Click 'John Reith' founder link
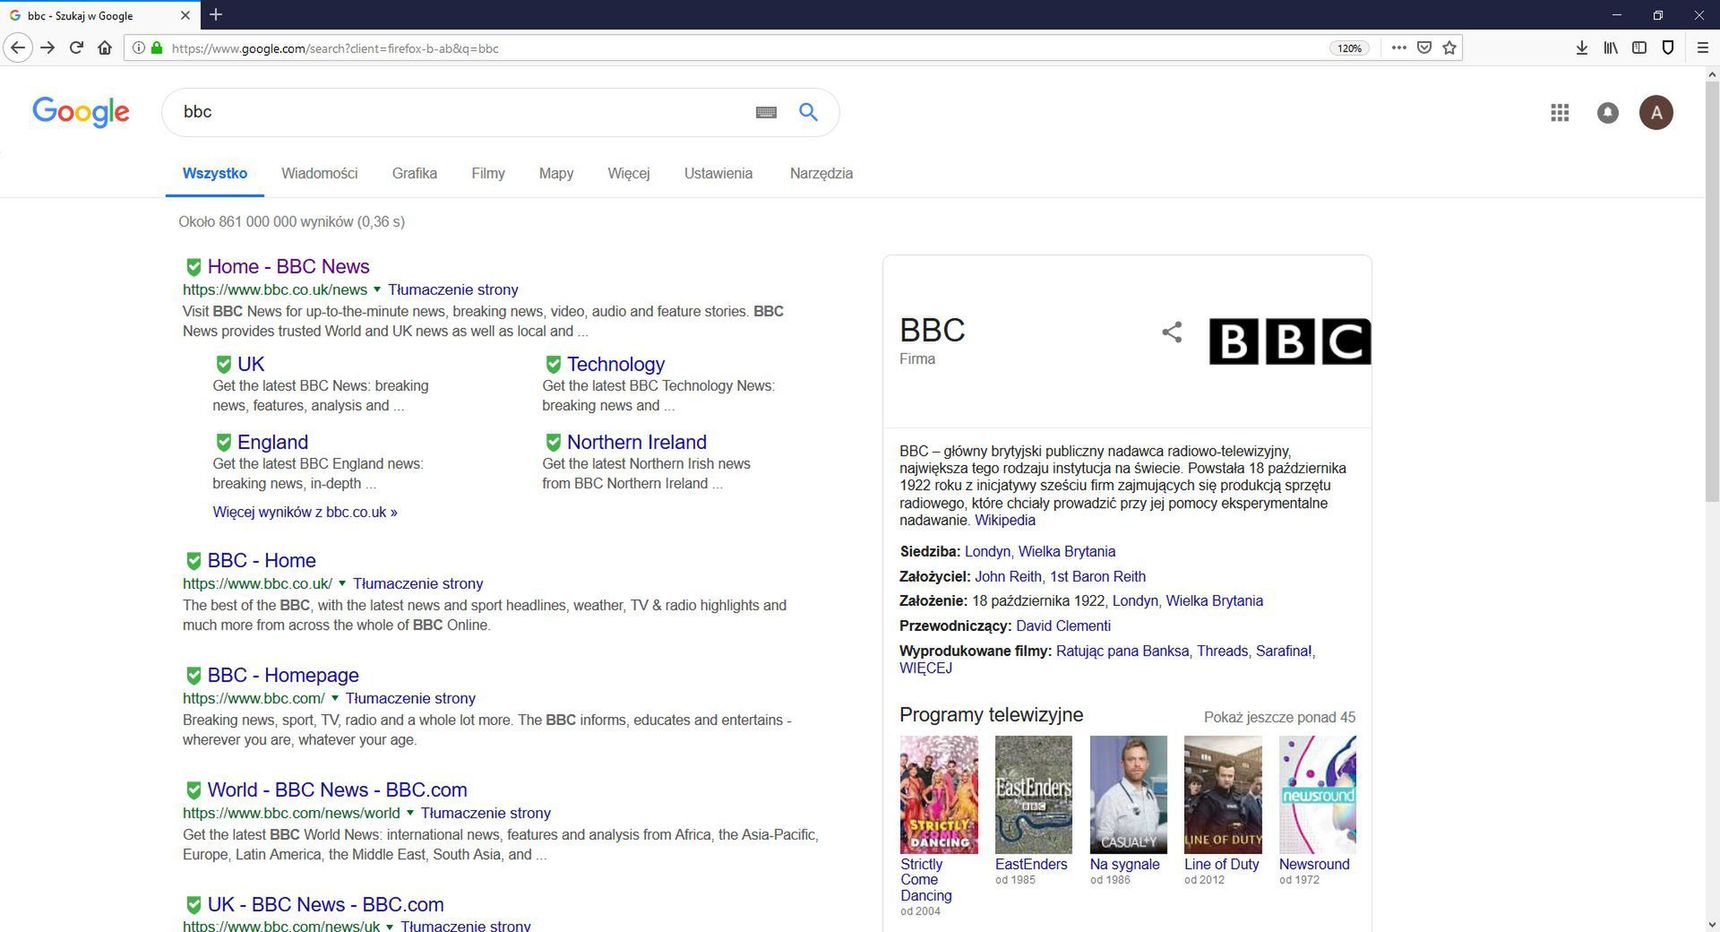Viewport: 1720px width, 932px height. (1008, 576)
